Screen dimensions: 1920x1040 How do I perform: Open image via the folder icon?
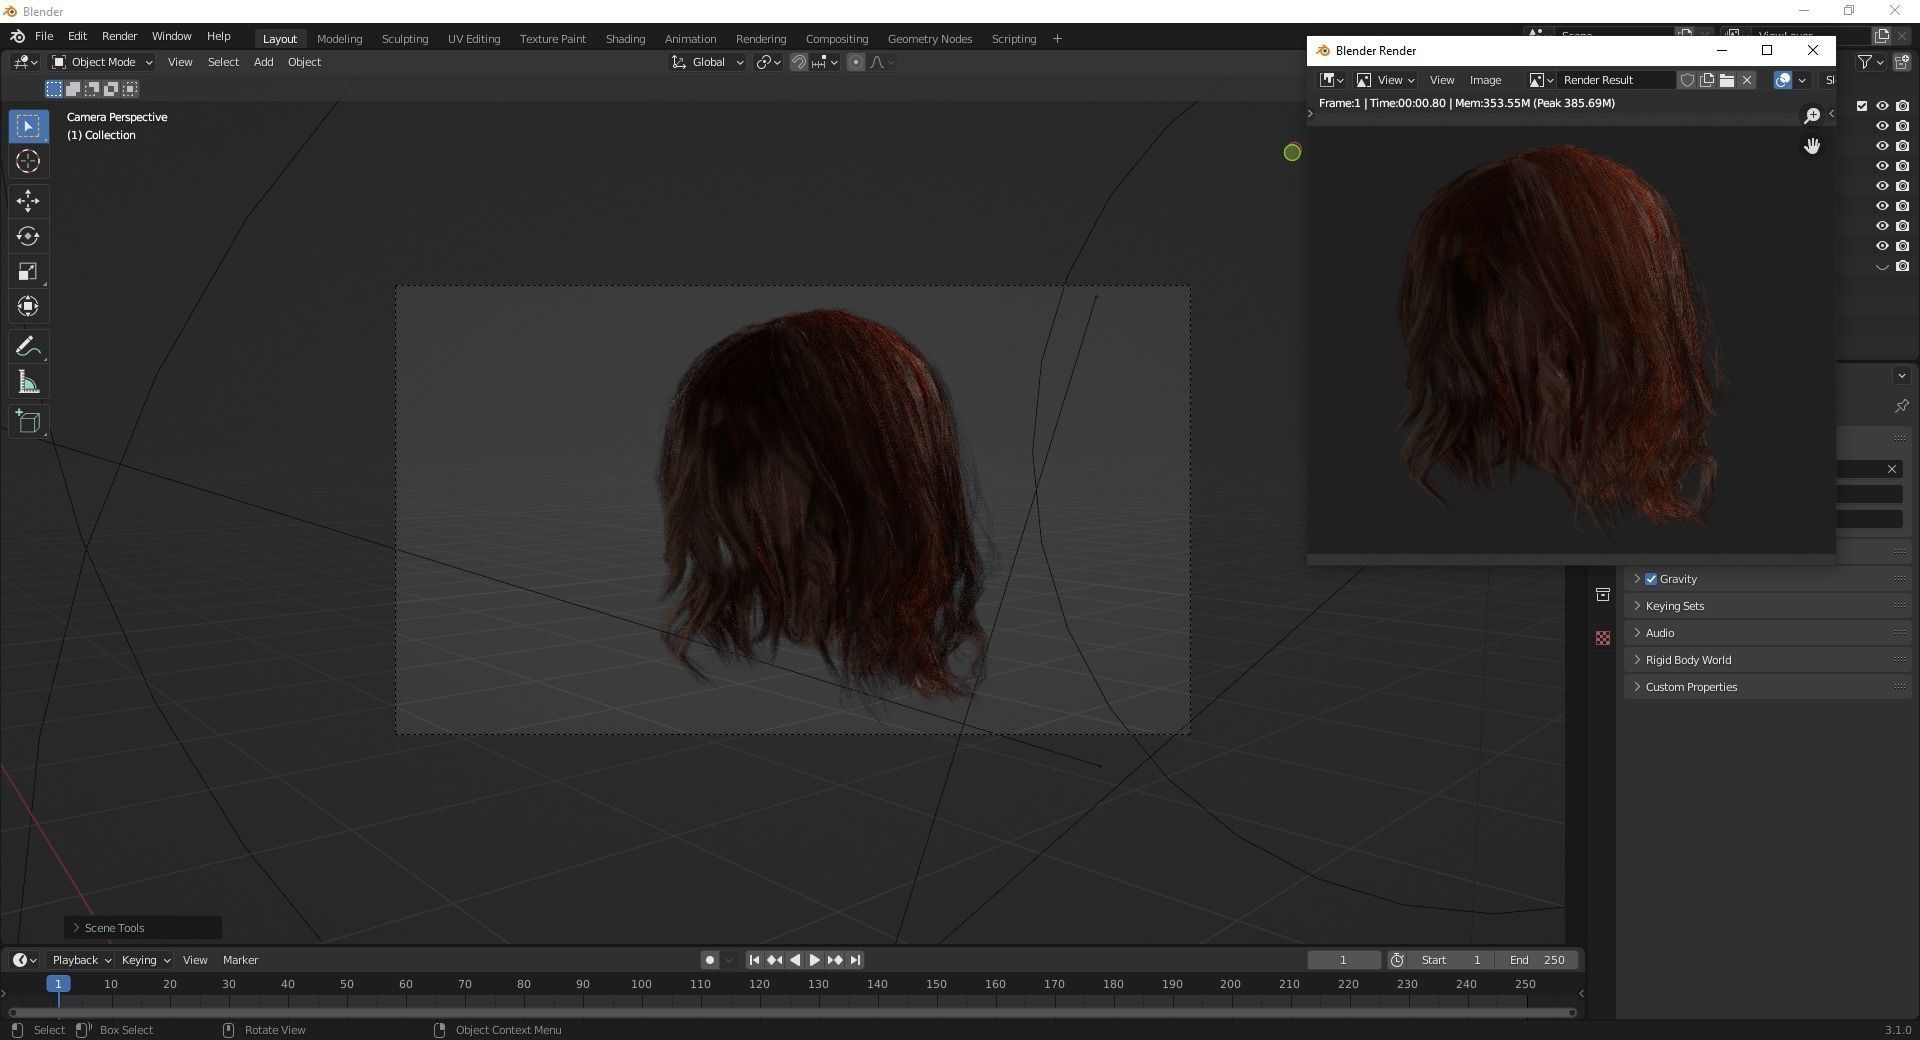tap(1727, 80)
